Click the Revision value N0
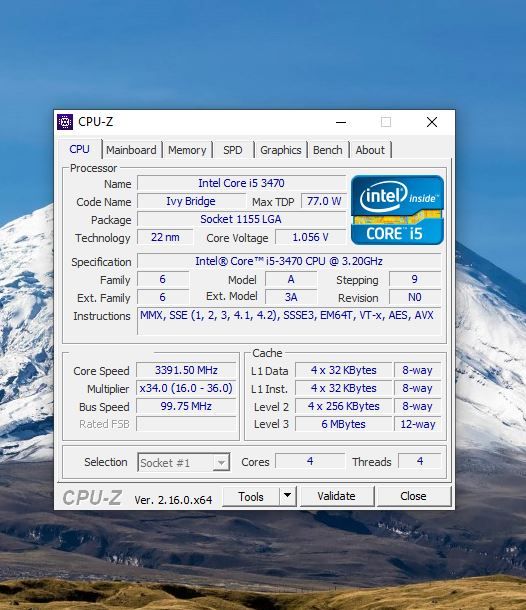Viewport: 526px width, 610px height. click(415, 297)
